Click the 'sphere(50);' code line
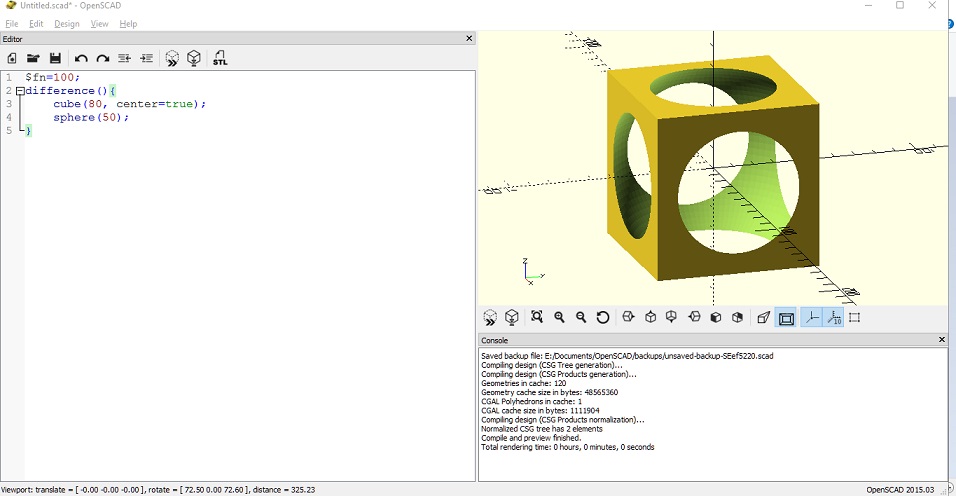This screenshot has height=496, width=956. (x=91, y=118)
